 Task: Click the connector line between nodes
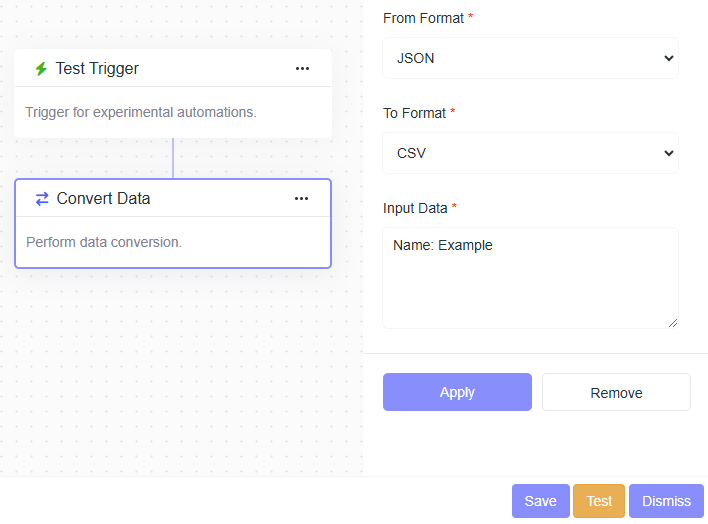[x=173, y=158]
